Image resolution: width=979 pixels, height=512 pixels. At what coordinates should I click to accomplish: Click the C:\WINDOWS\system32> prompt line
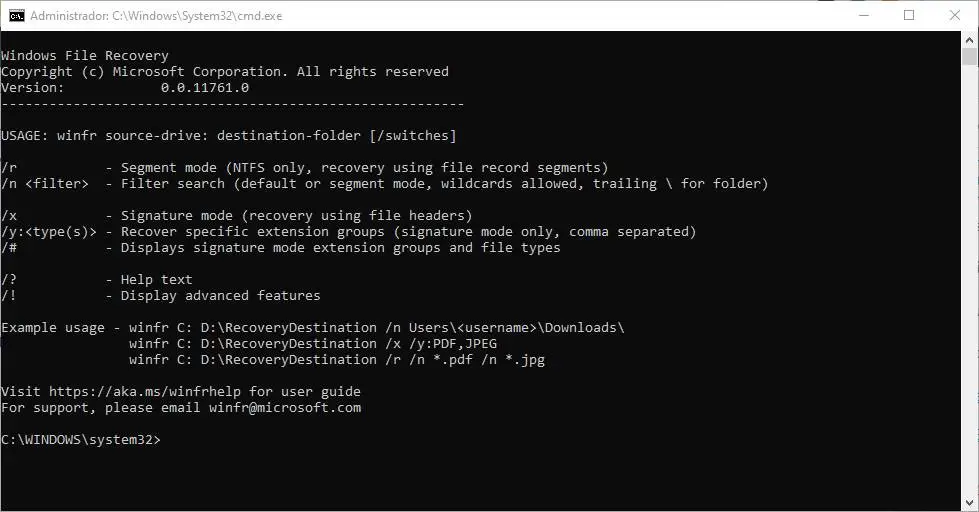click(x=81, y=440)
